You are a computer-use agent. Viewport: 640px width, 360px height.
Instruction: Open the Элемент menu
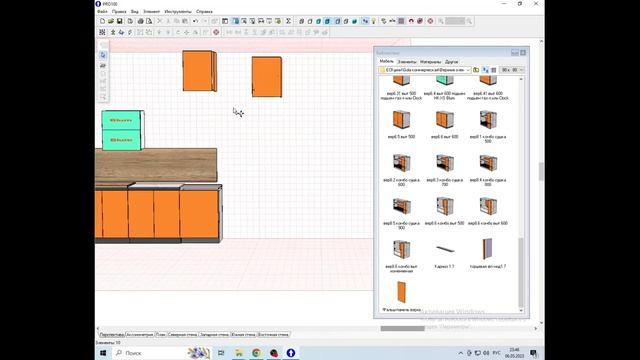[x=151, y=11]
